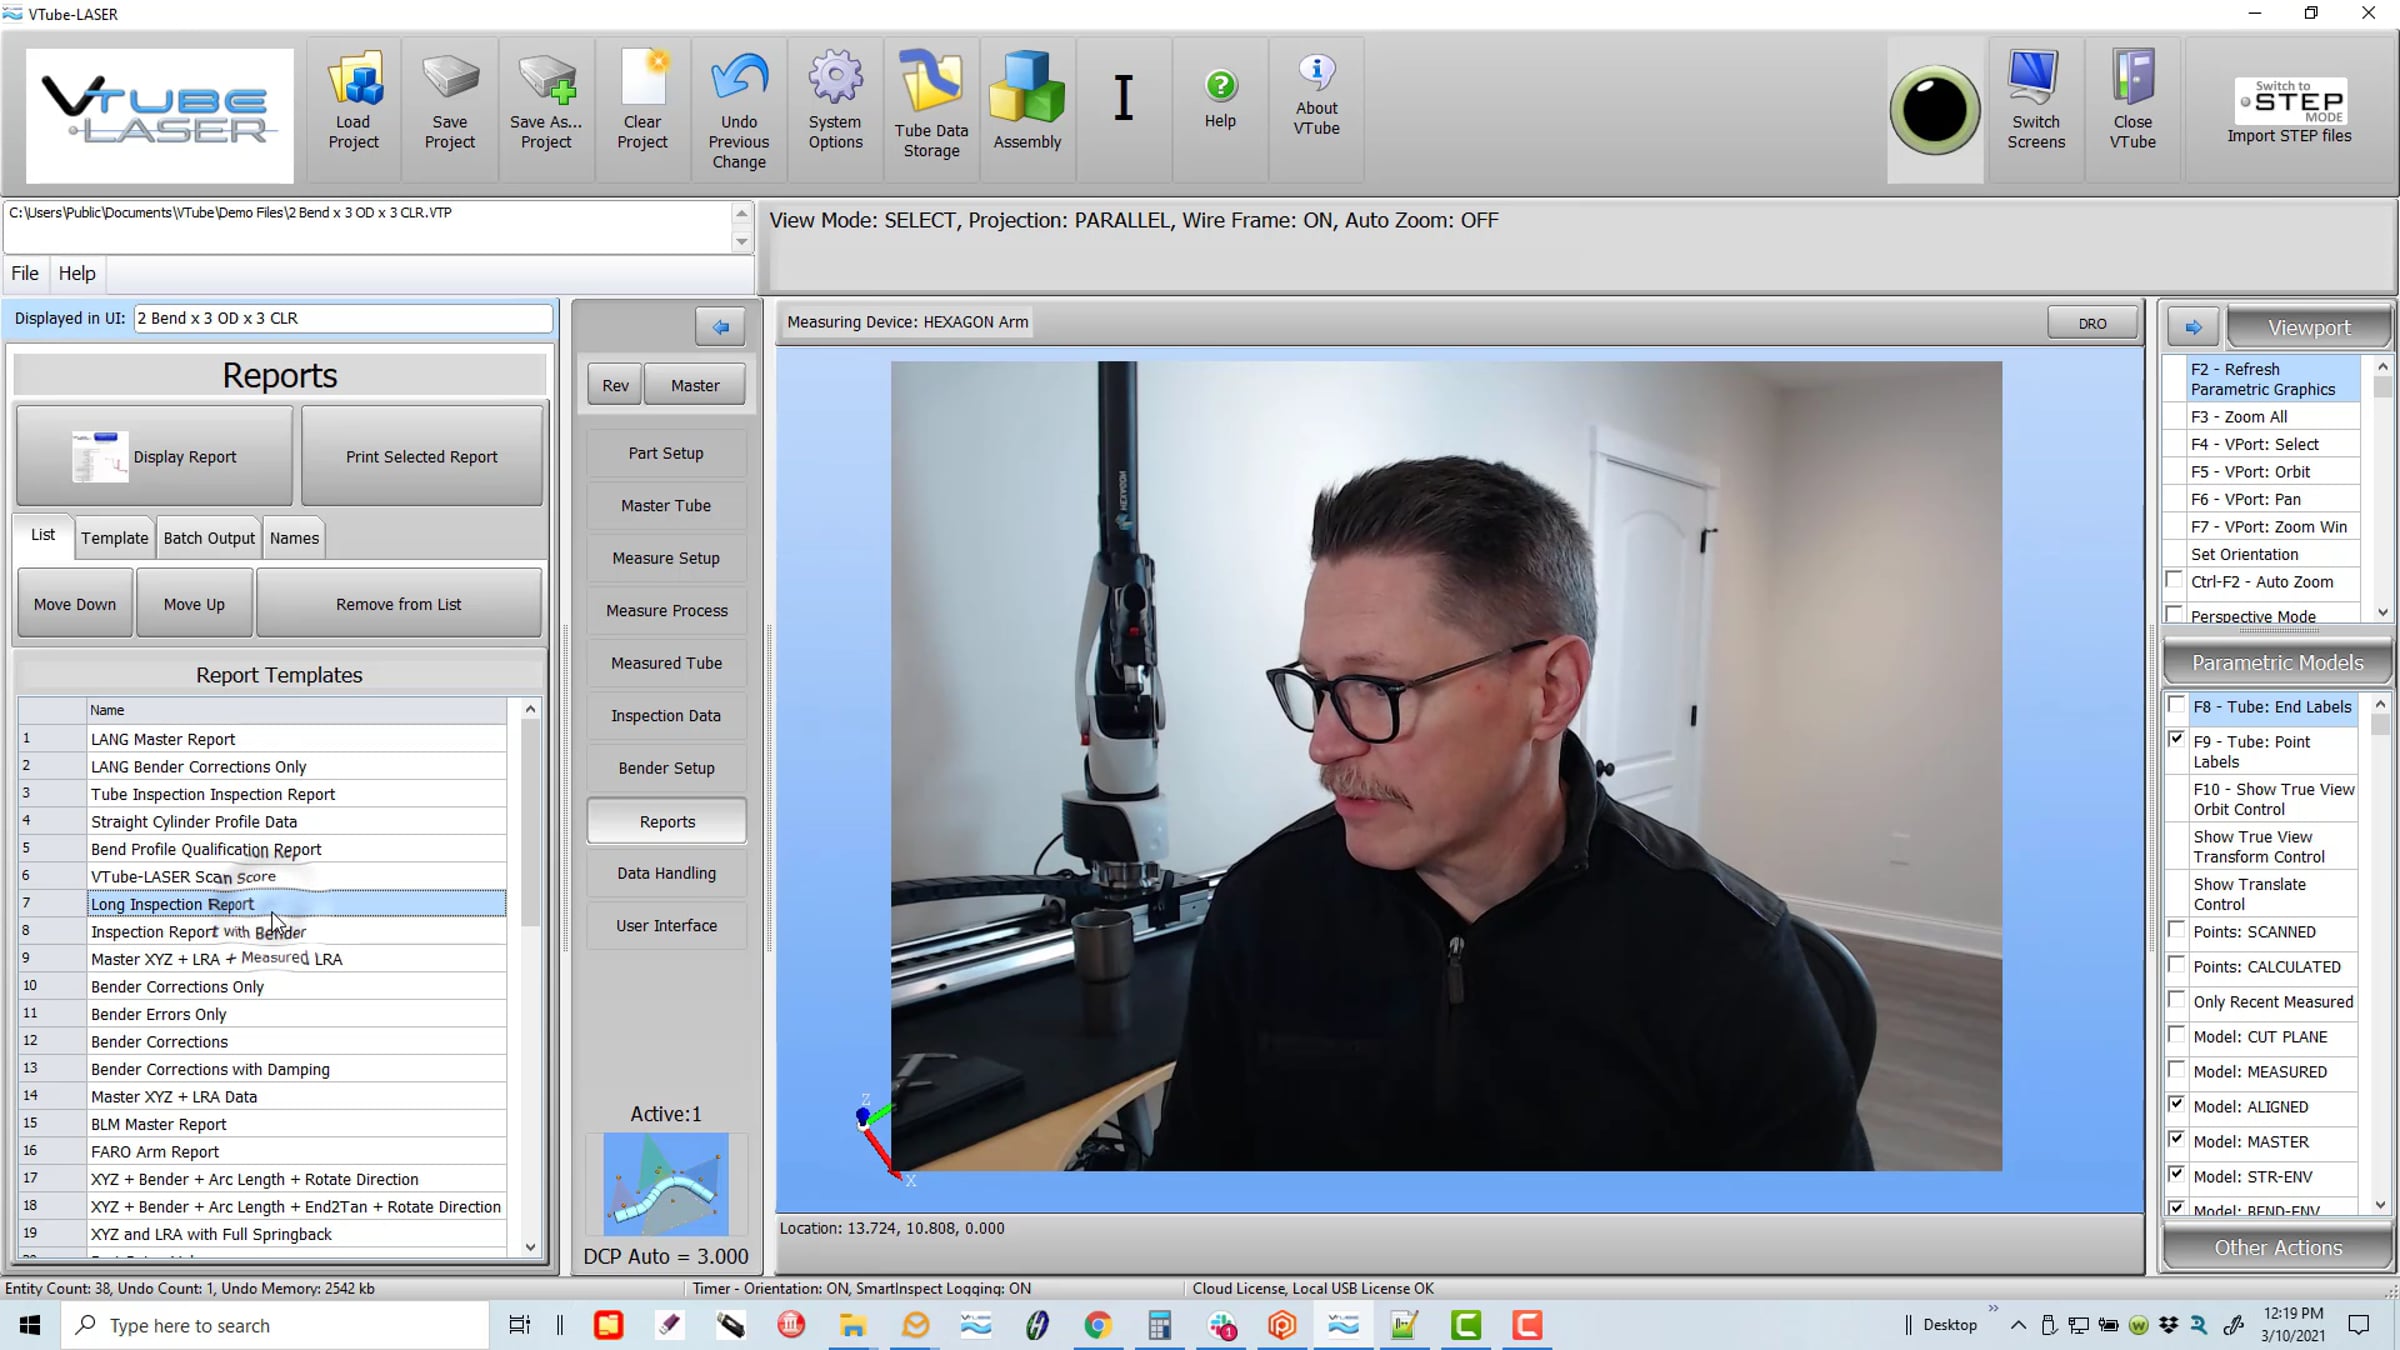Uncheck F9 Tube Point Labels
Screen dimensions: 2400x1350
(2176, 740)
